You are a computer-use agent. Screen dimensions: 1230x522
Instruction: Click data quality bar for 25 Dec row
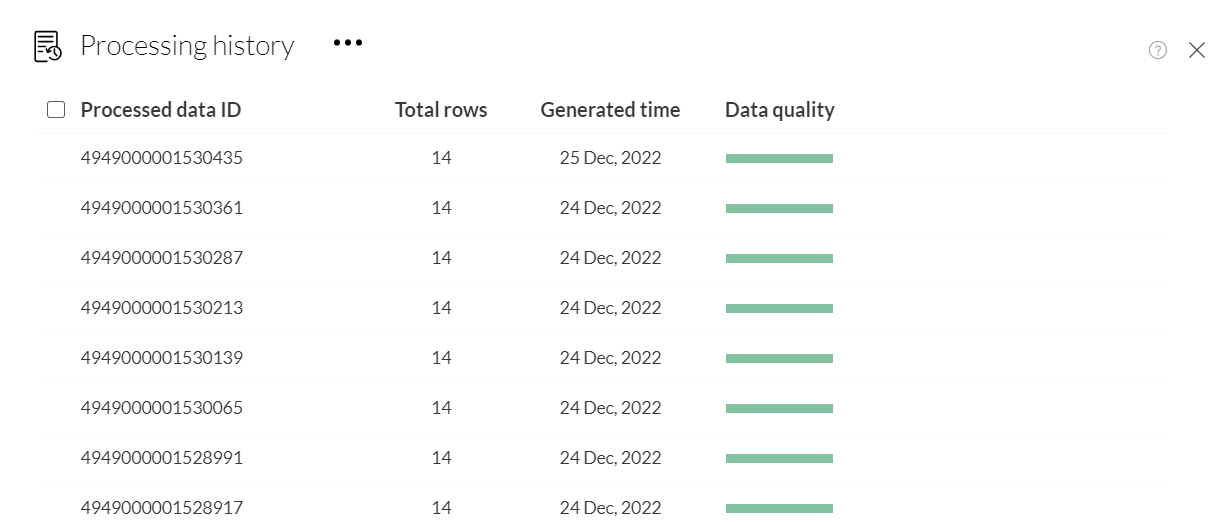point(779,158)
